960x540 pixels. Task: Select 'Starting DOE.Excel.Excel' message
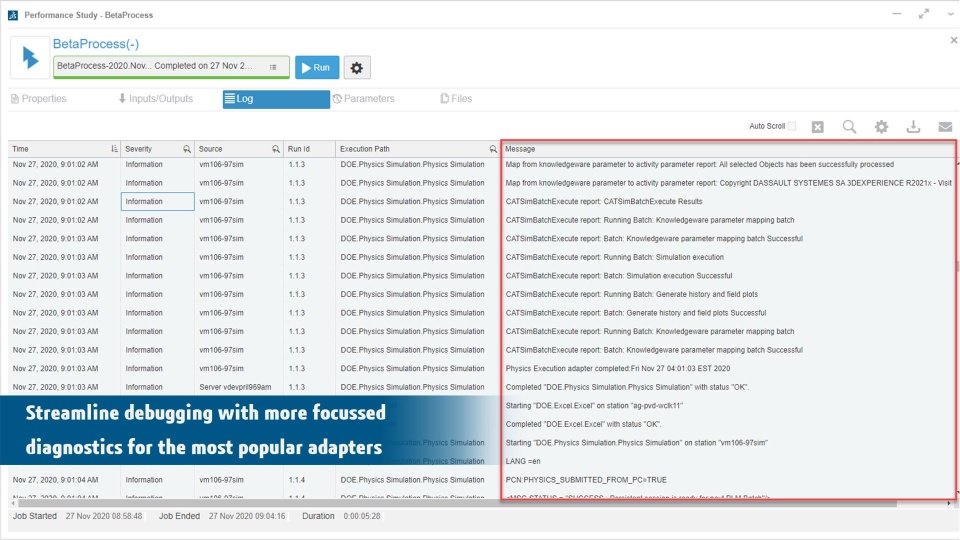(x=594, y=405)
